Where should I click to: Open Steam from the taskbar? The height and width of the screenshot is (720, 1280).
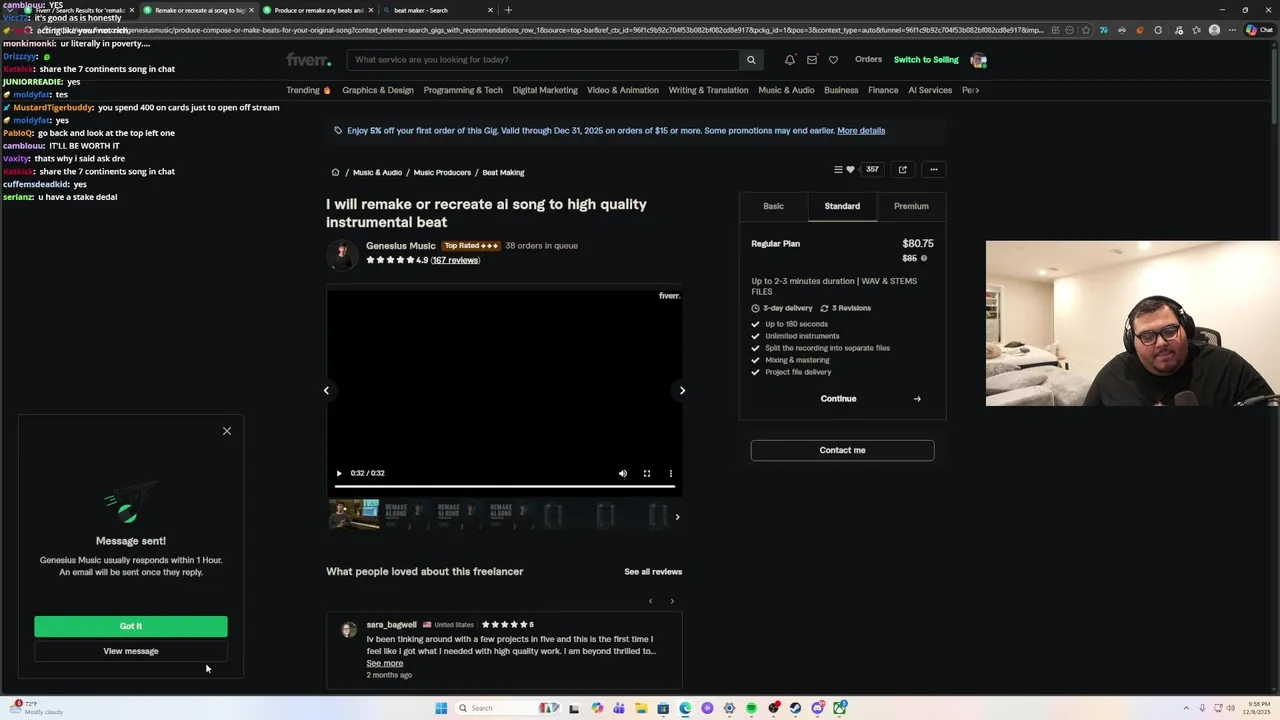[x=795, y=708]
